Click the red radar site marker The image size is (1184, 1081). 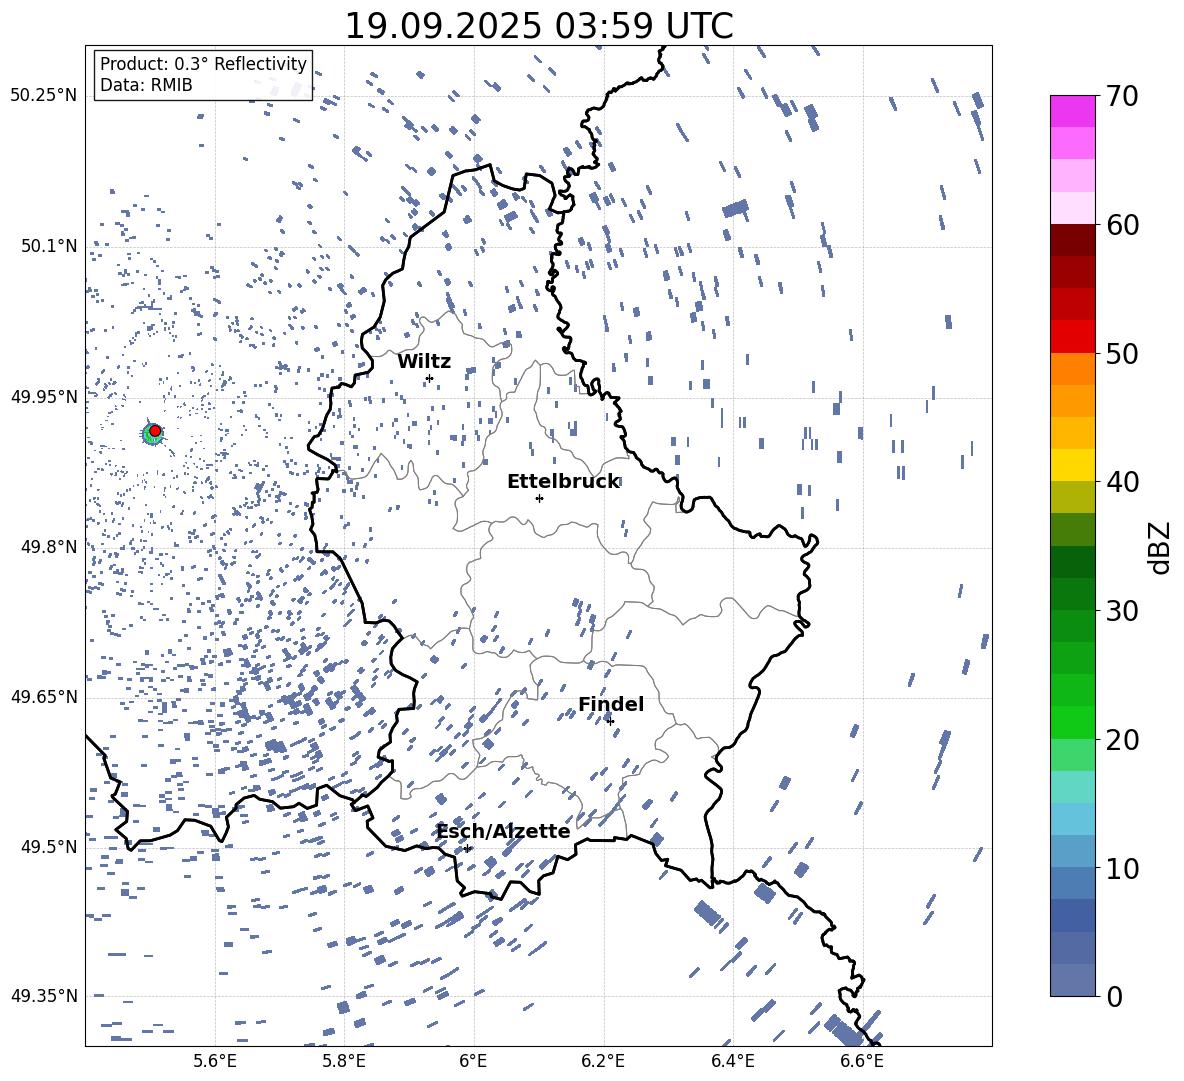155,431
